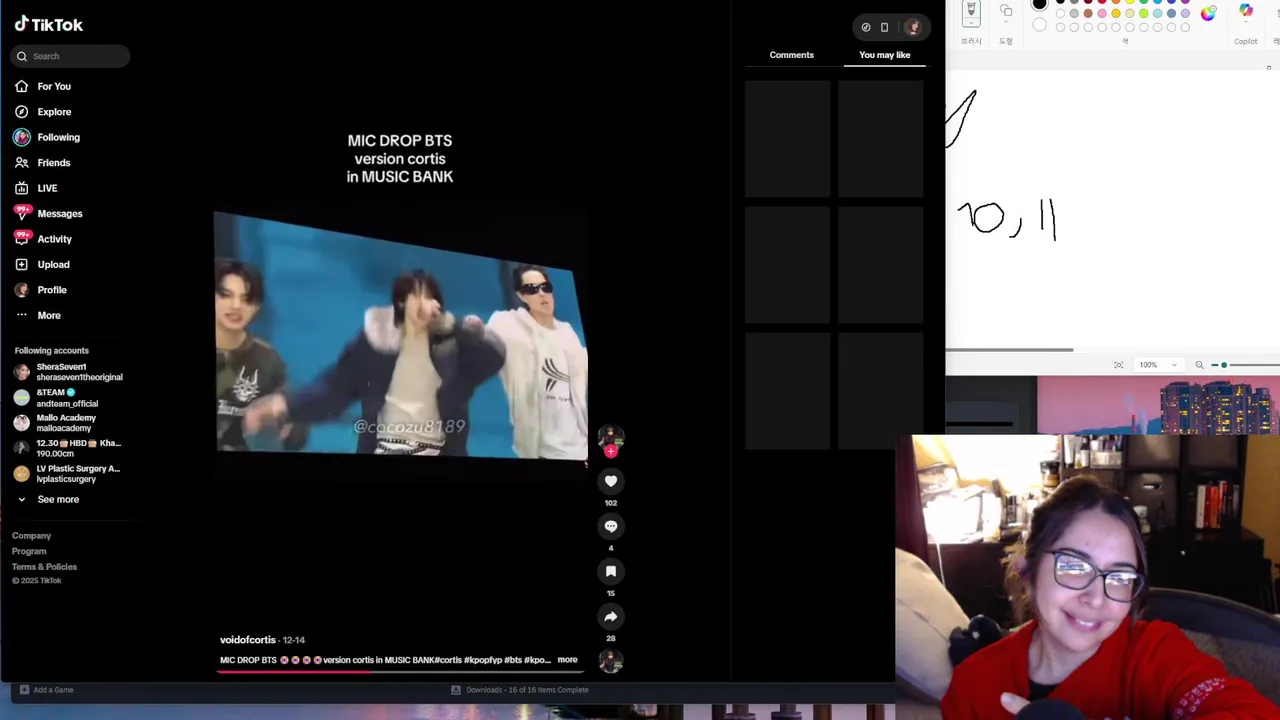Open the LIVE section
Image resolution: width=1280 pixels, height=720 pixels.
click(x=47, y=188)
